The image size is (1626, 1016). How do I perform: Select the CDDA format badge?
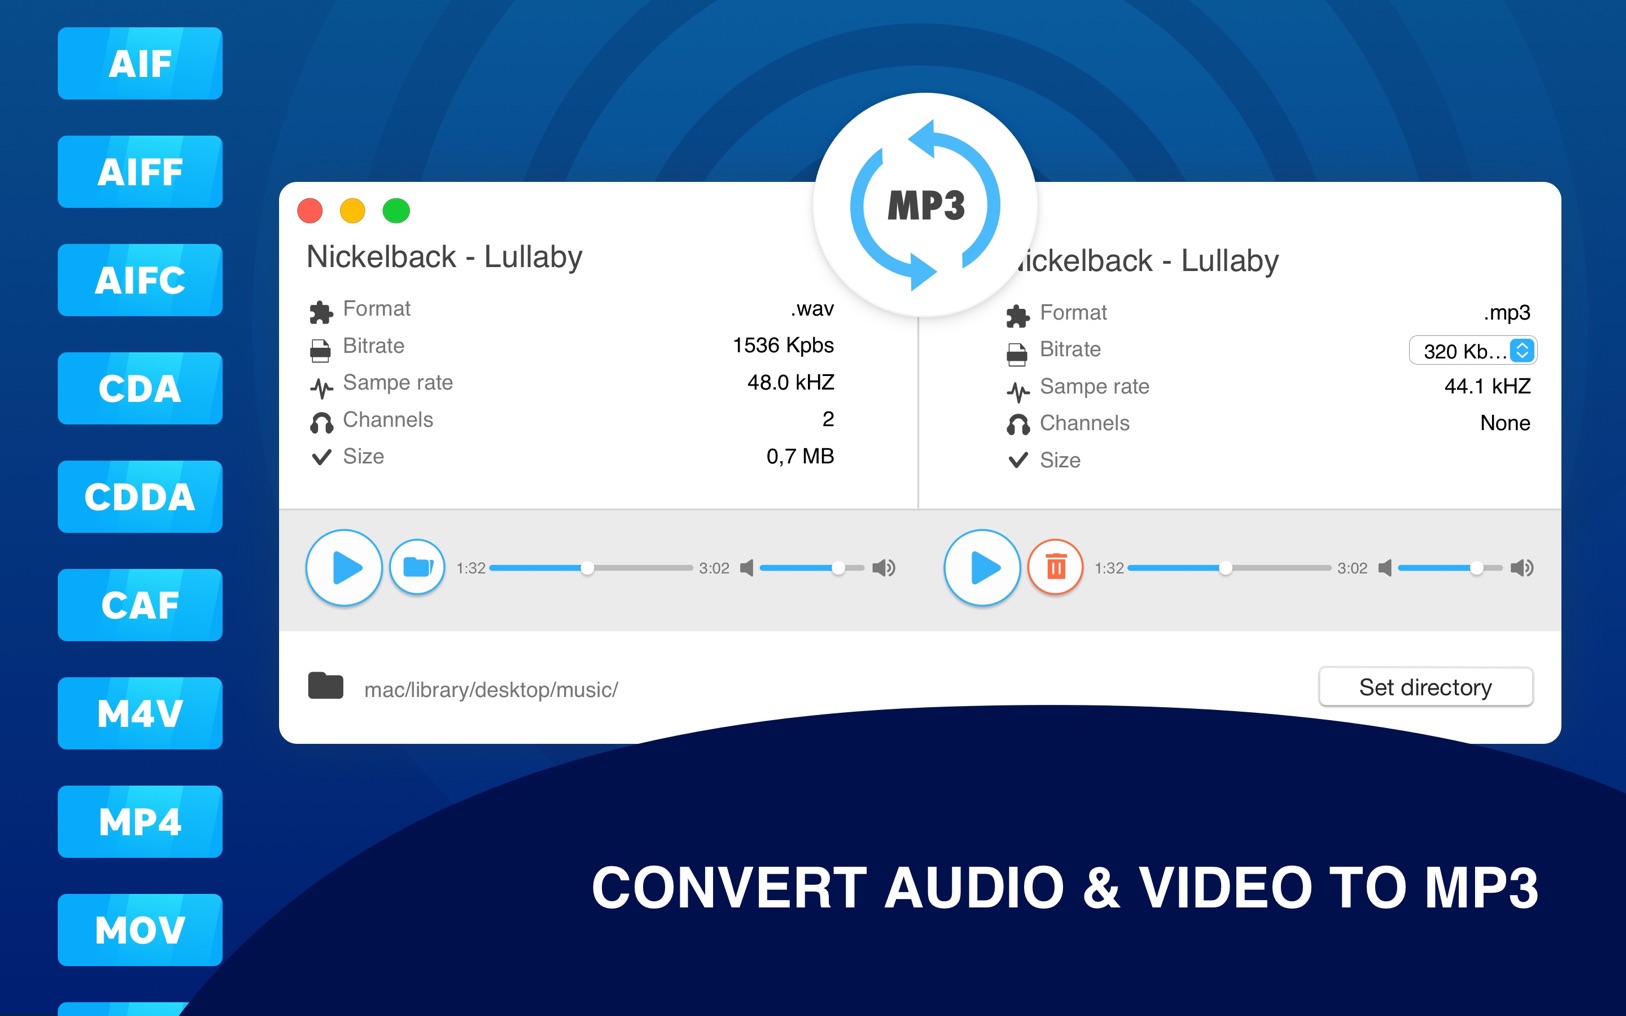coord(140,497)
